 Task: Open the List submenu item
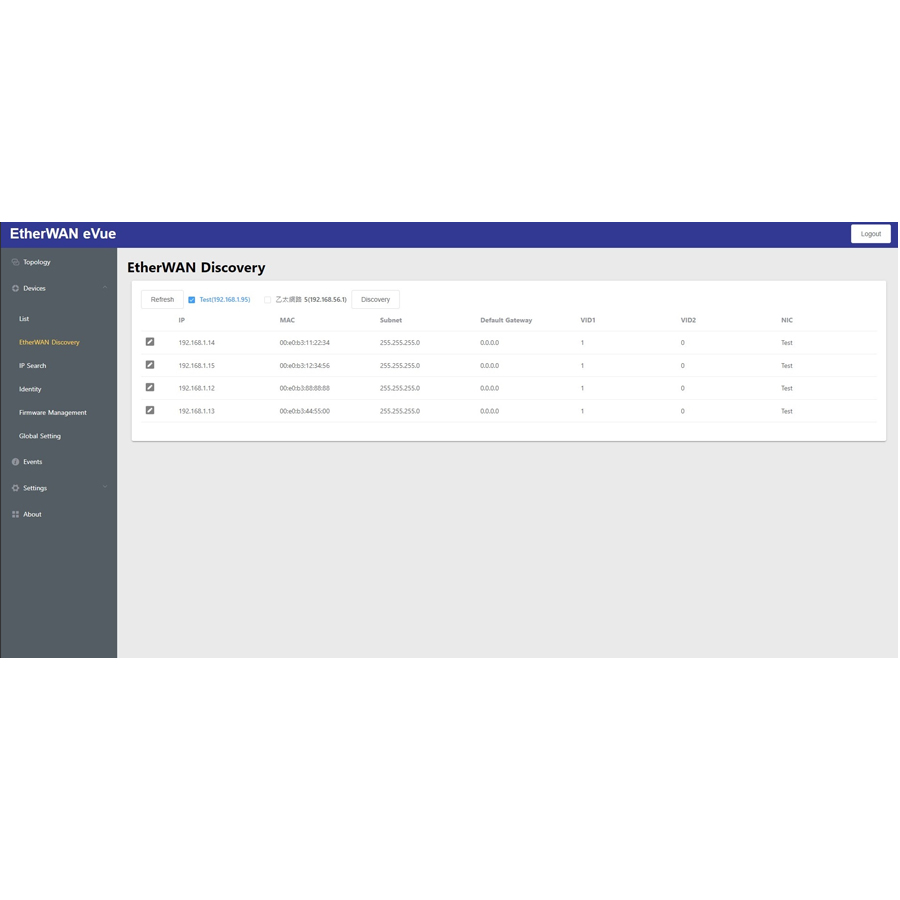click(24, 319)
